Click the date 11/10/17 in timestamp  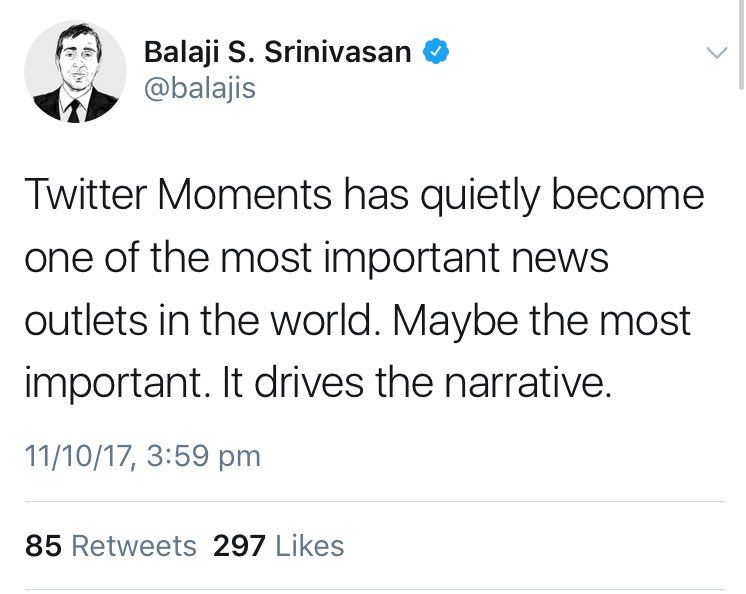point(79,456)
